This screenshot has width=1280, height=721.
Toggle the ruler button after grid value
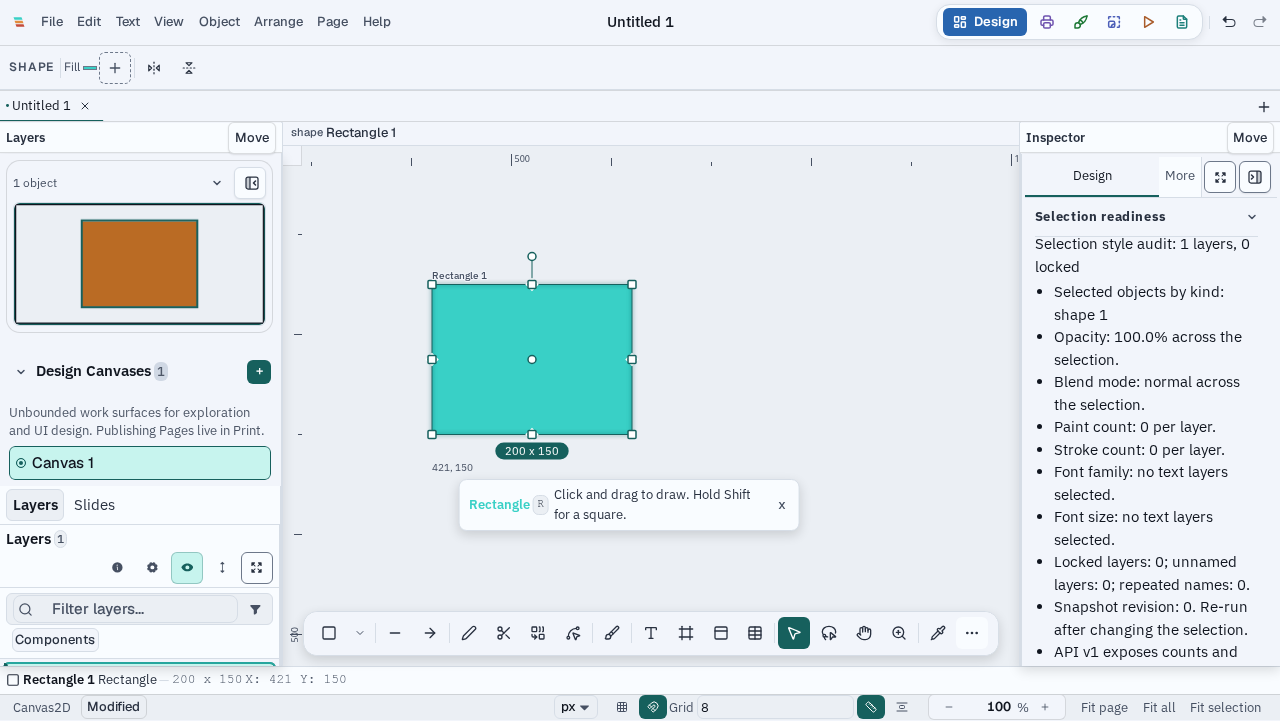pos(871,707)
